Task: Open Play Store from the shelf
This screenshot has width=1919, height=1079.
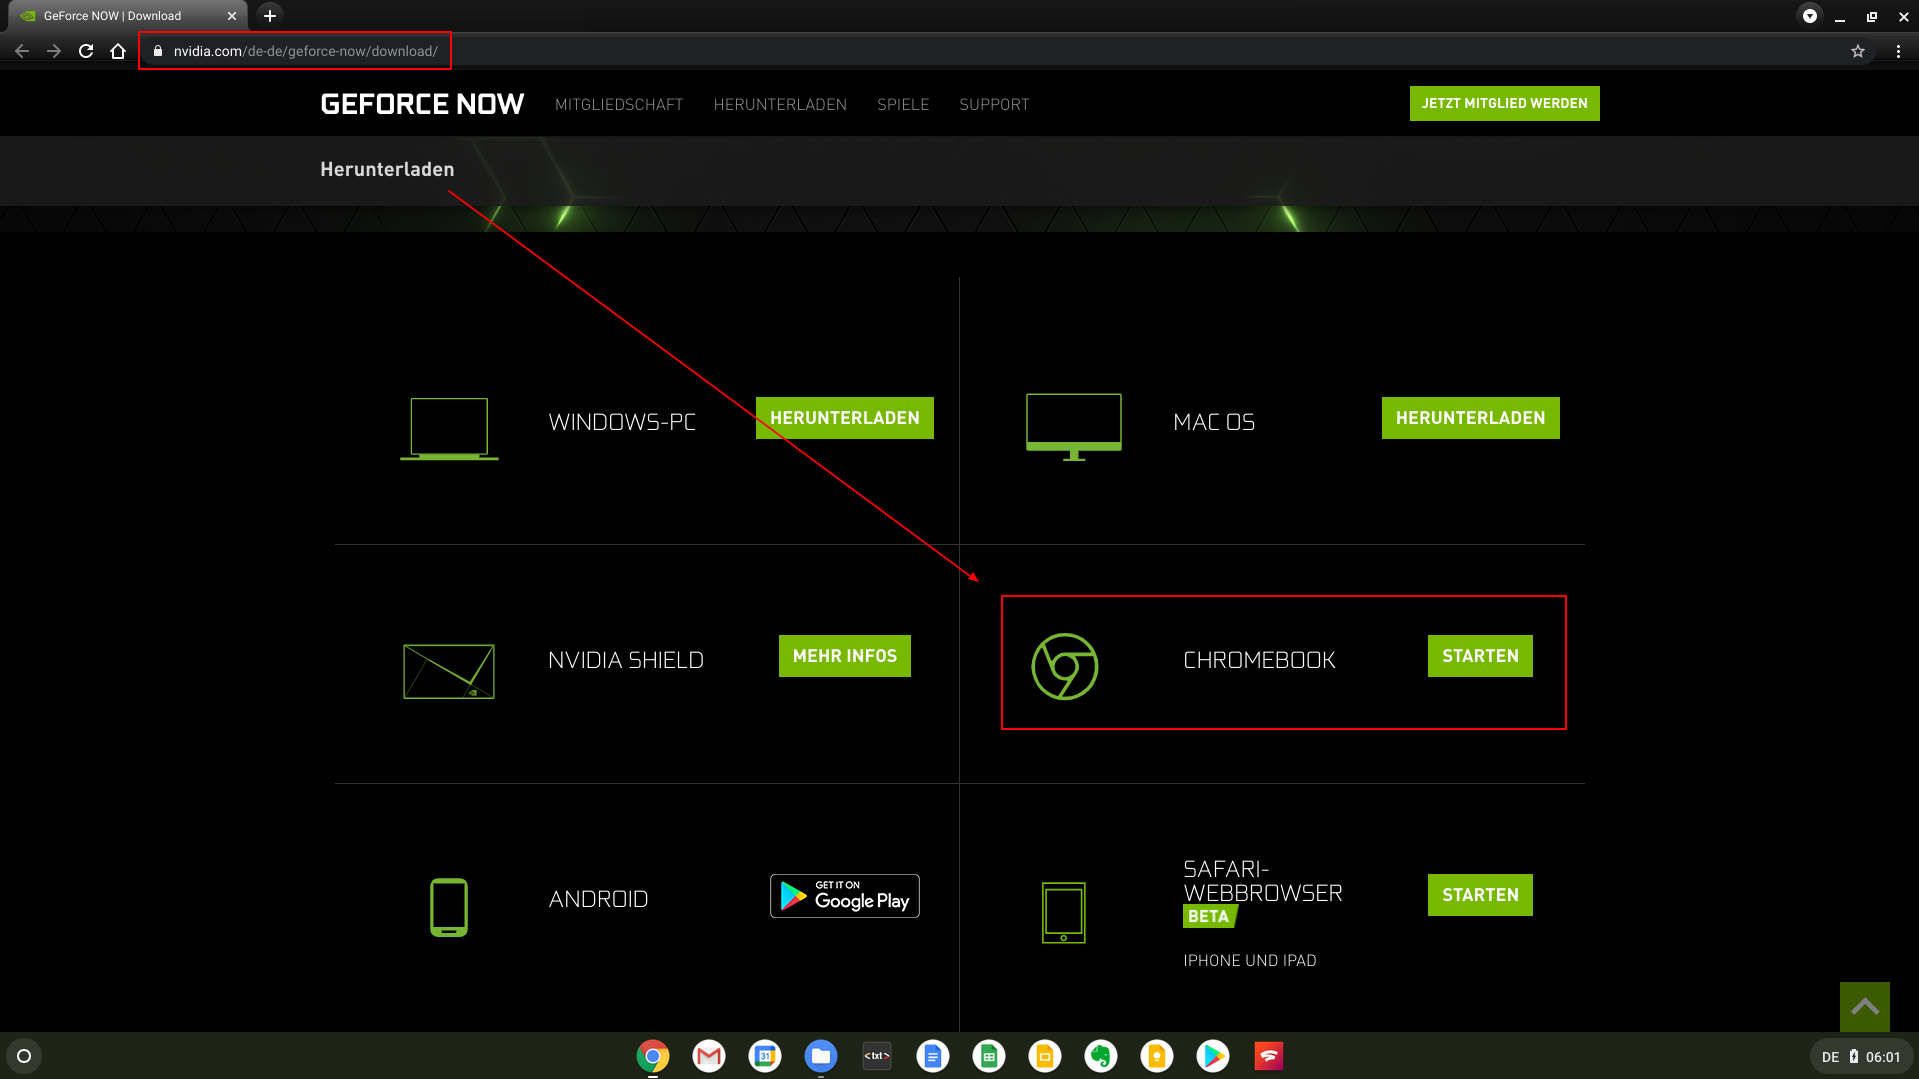Action: pyautogui.click(x=1213, y=1056)
